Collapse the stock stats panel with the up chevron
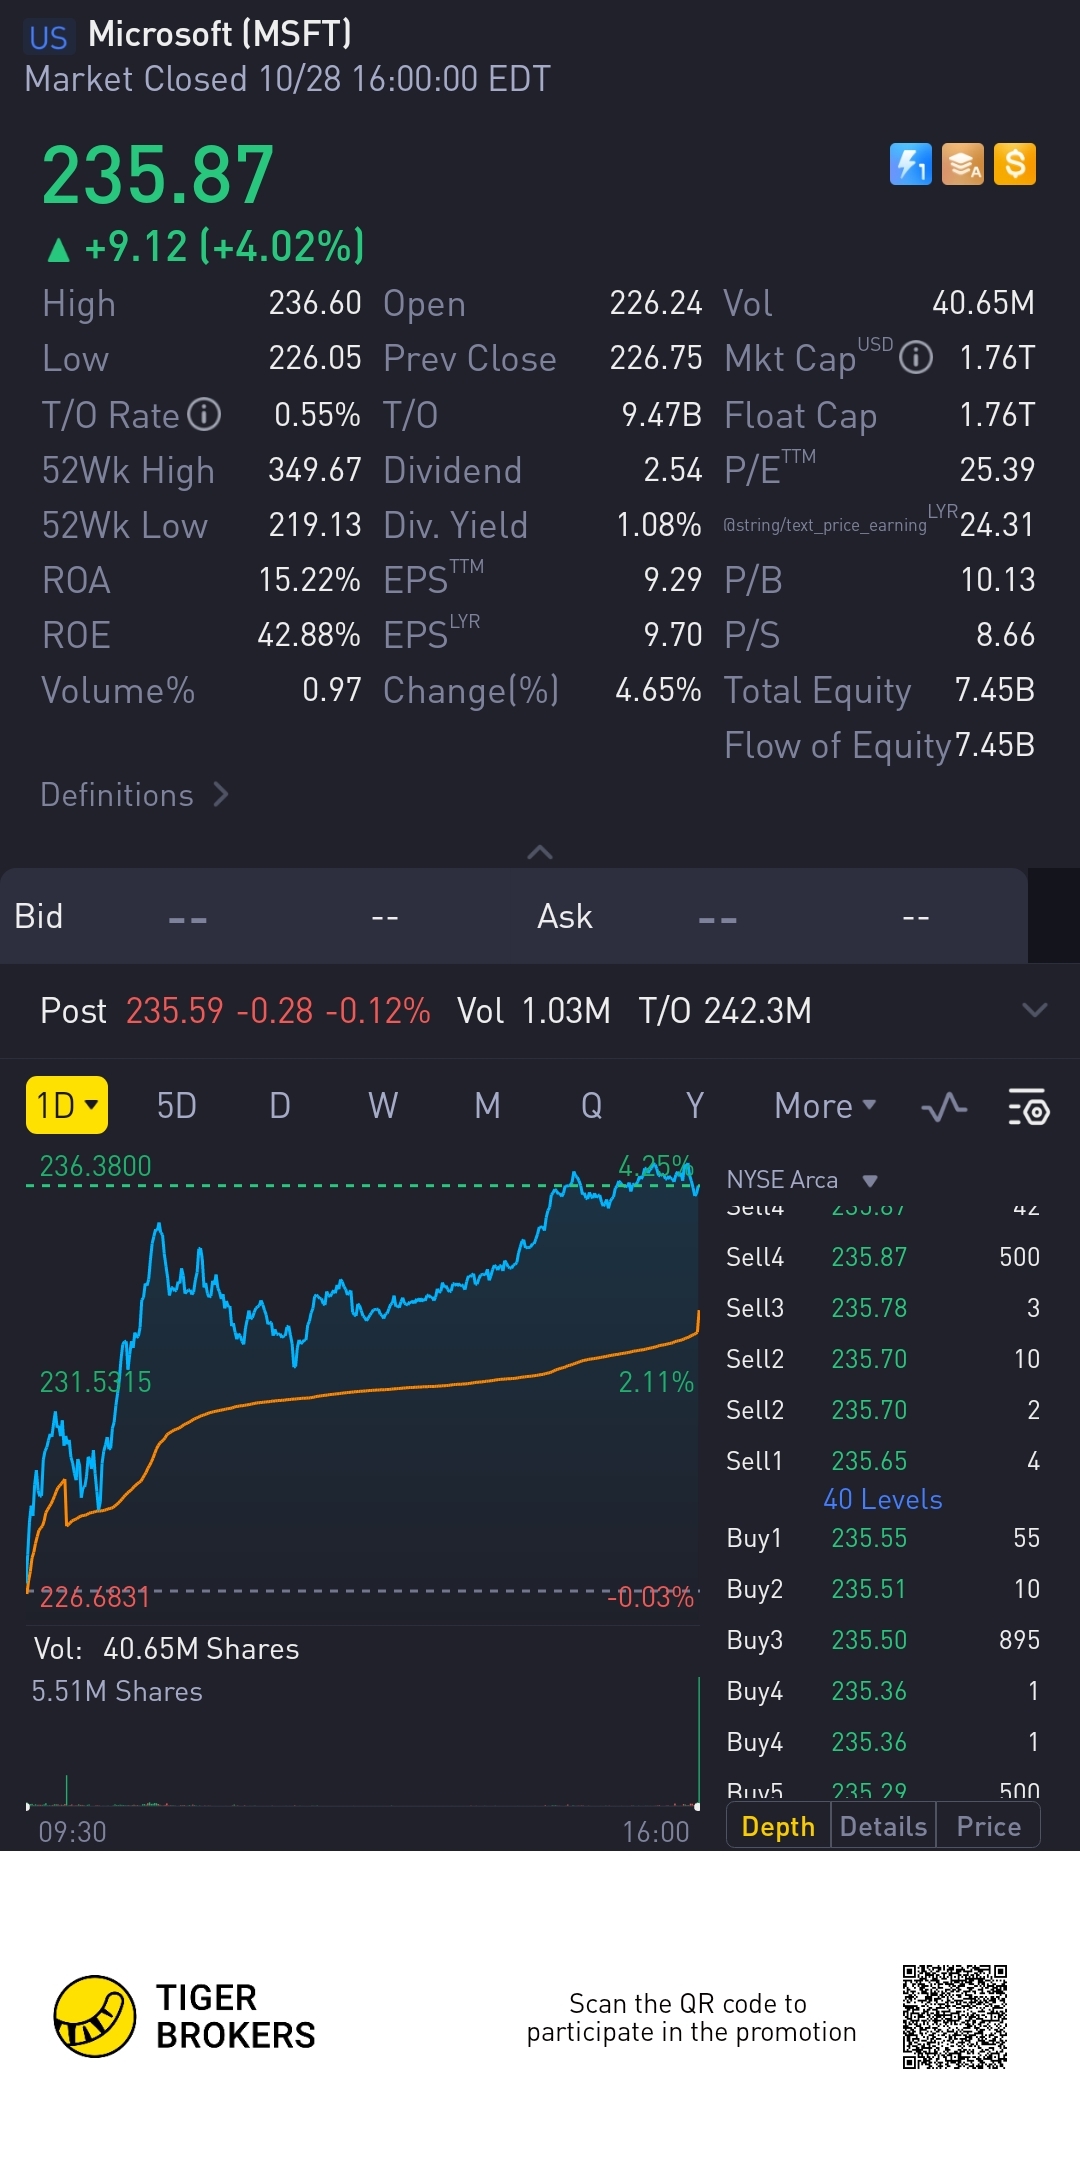Viewport: 1080px width, 2183px height. [540, 852]
